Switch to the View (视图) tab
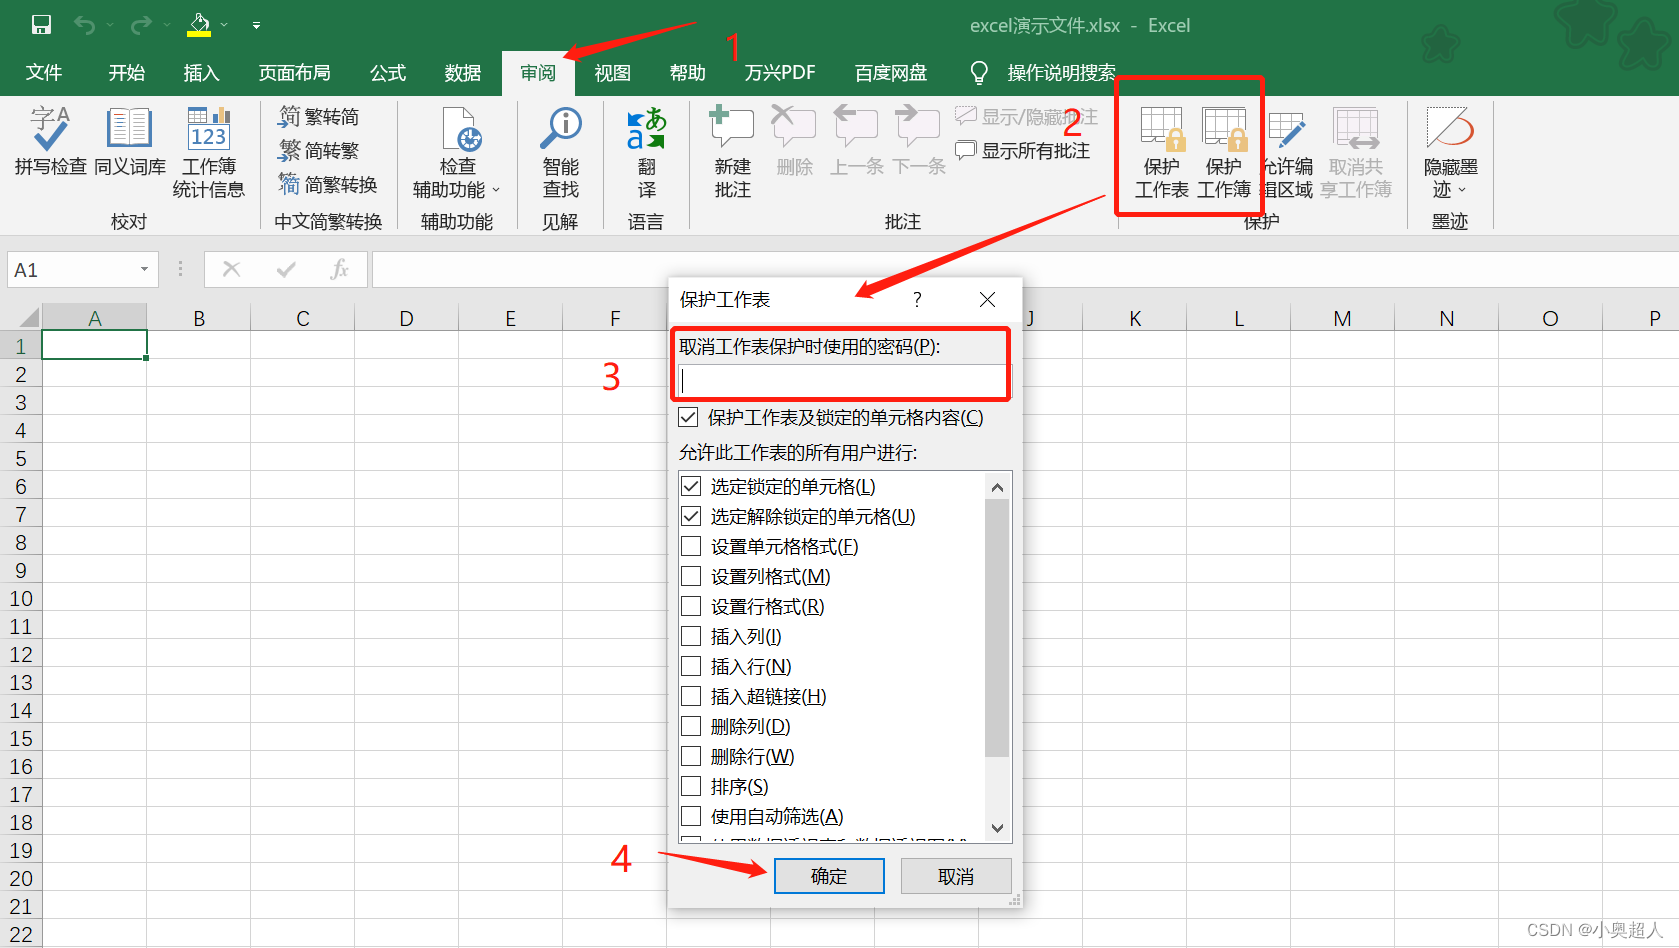Image resolution: width=1679 pixels, height=948 pixels. point(613,73)
